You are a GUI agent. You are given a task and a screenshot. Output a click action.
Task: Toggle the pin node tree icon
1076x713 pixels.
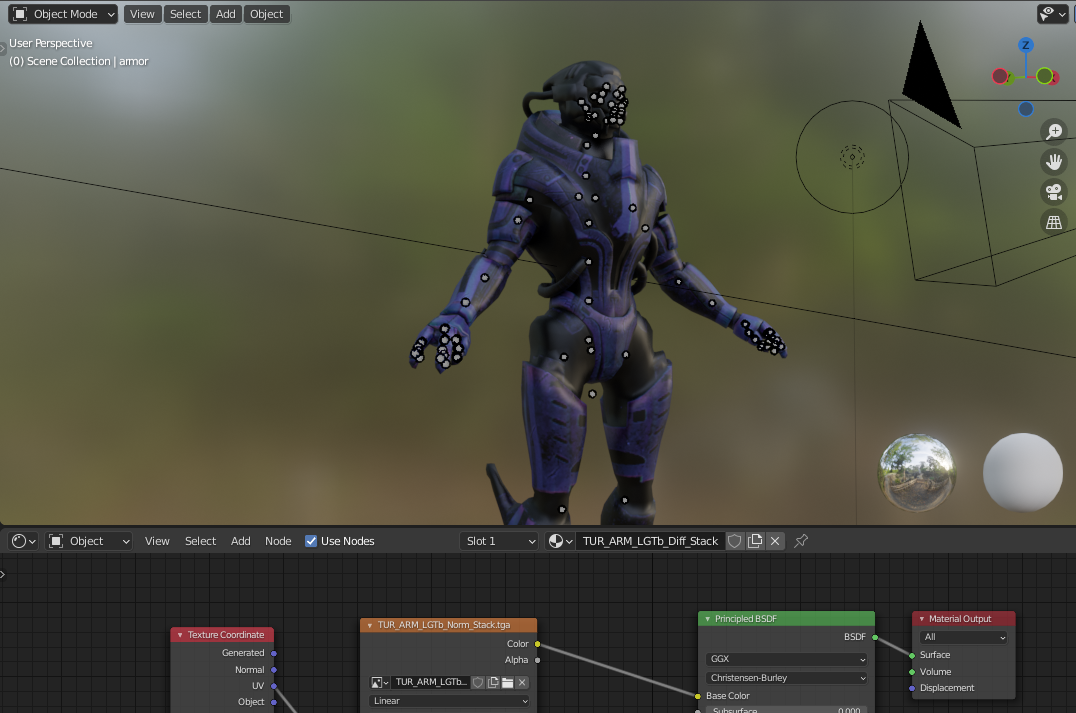click(800, 541)
